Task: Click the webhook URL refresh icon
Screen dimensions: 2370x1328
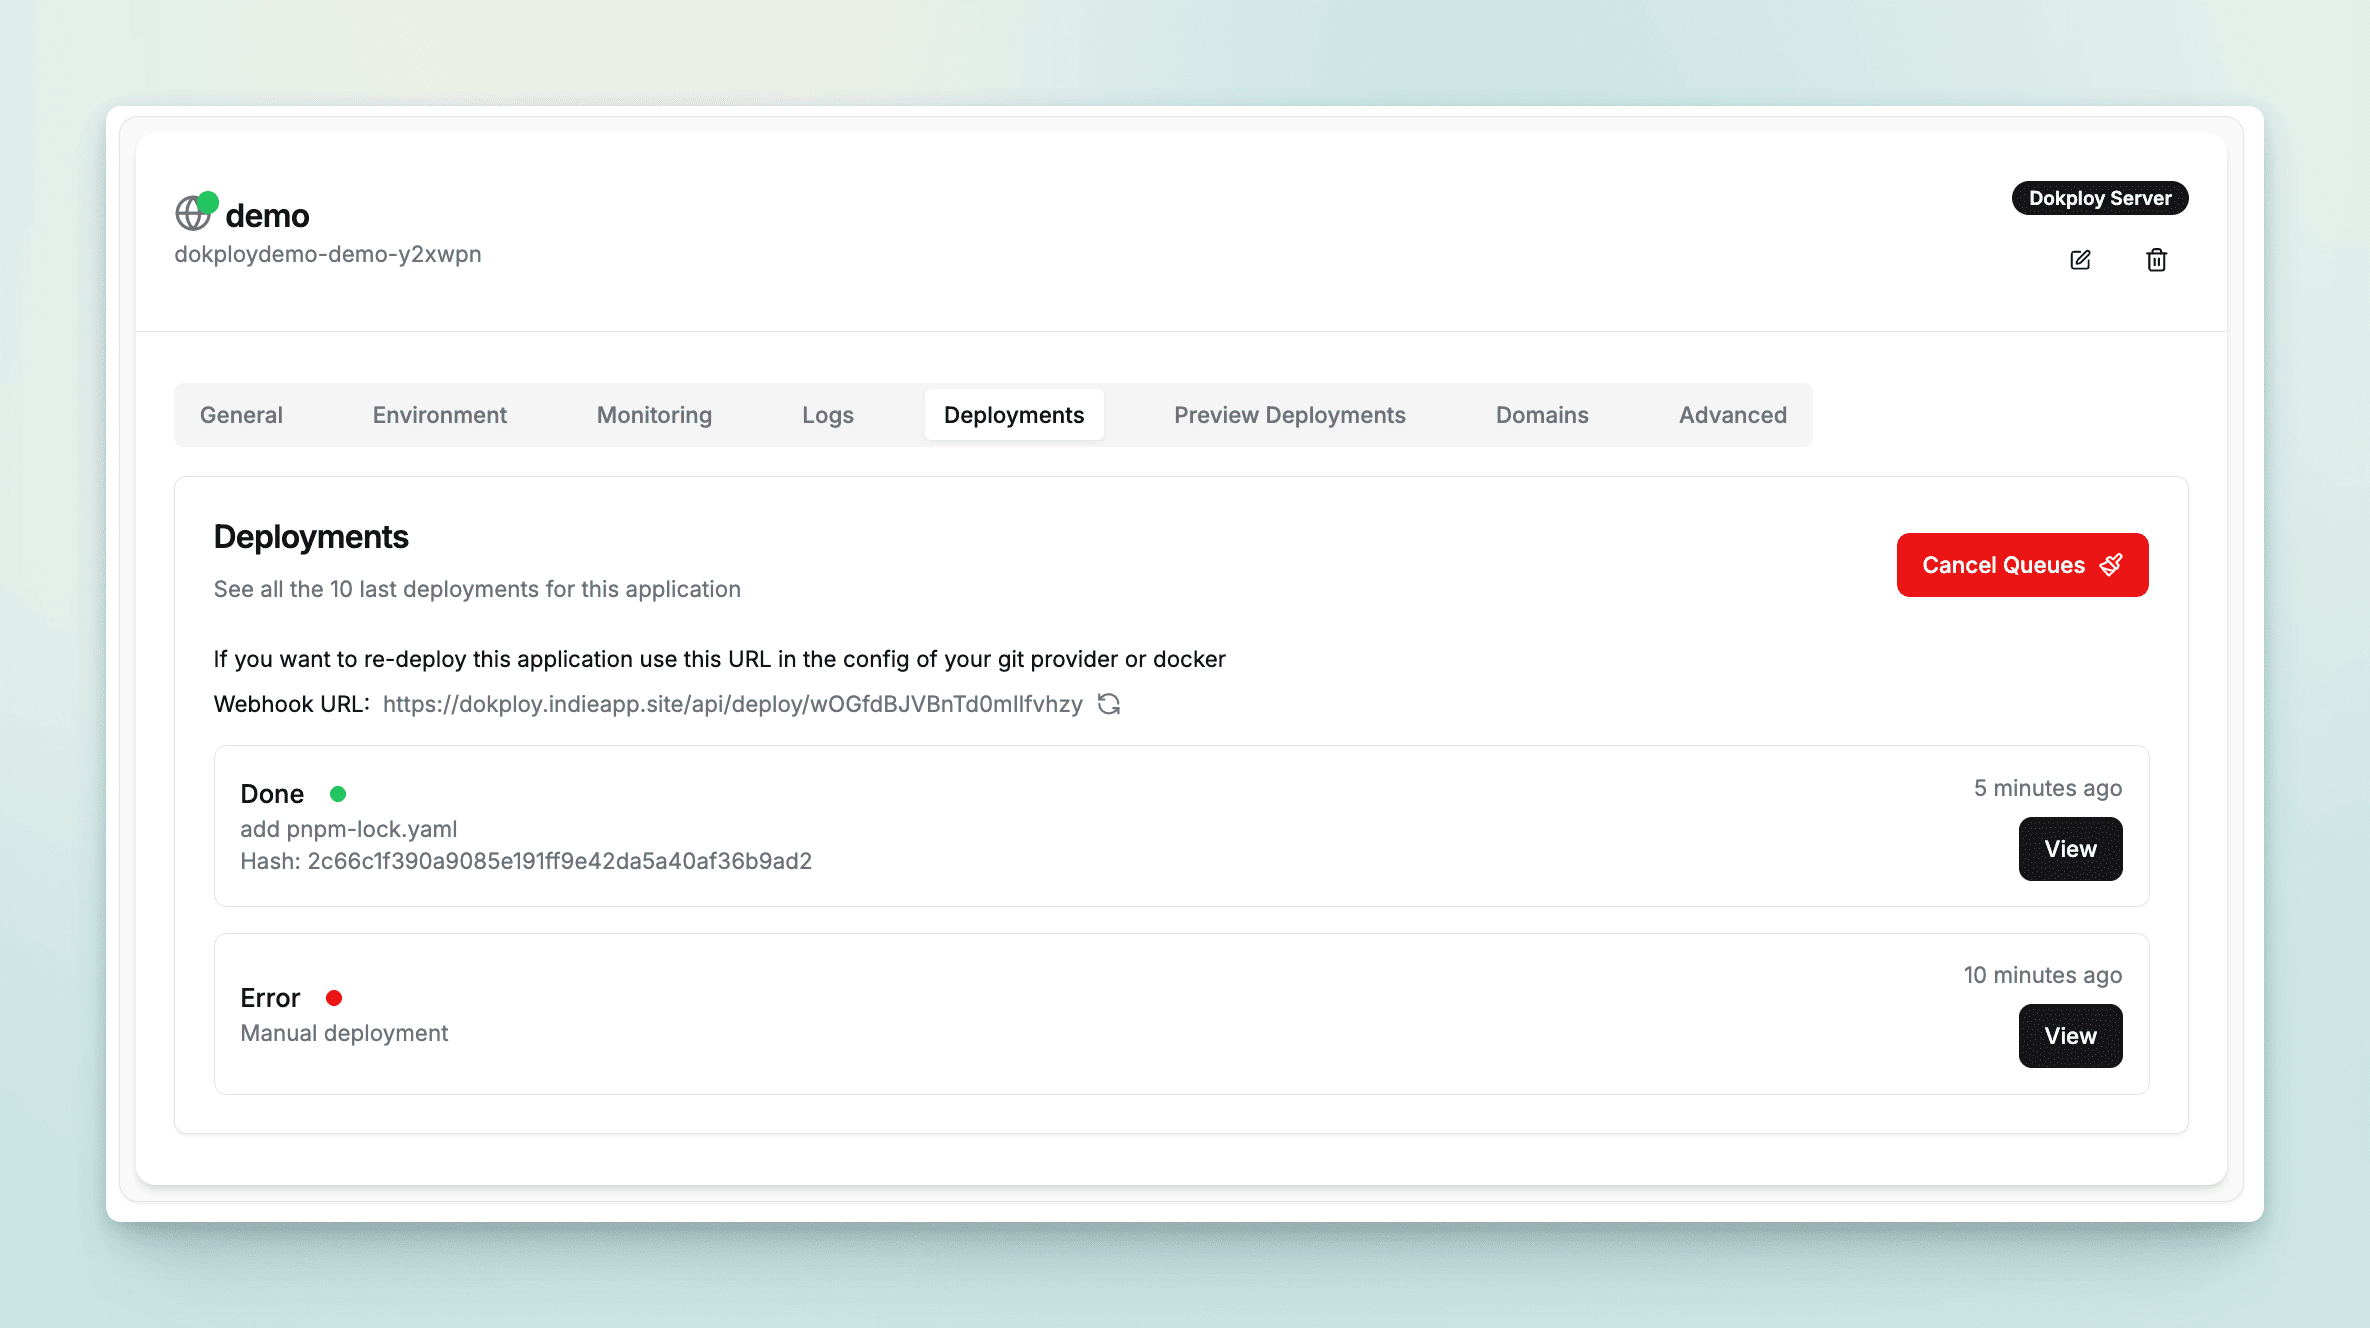Action: [1108, 704]
